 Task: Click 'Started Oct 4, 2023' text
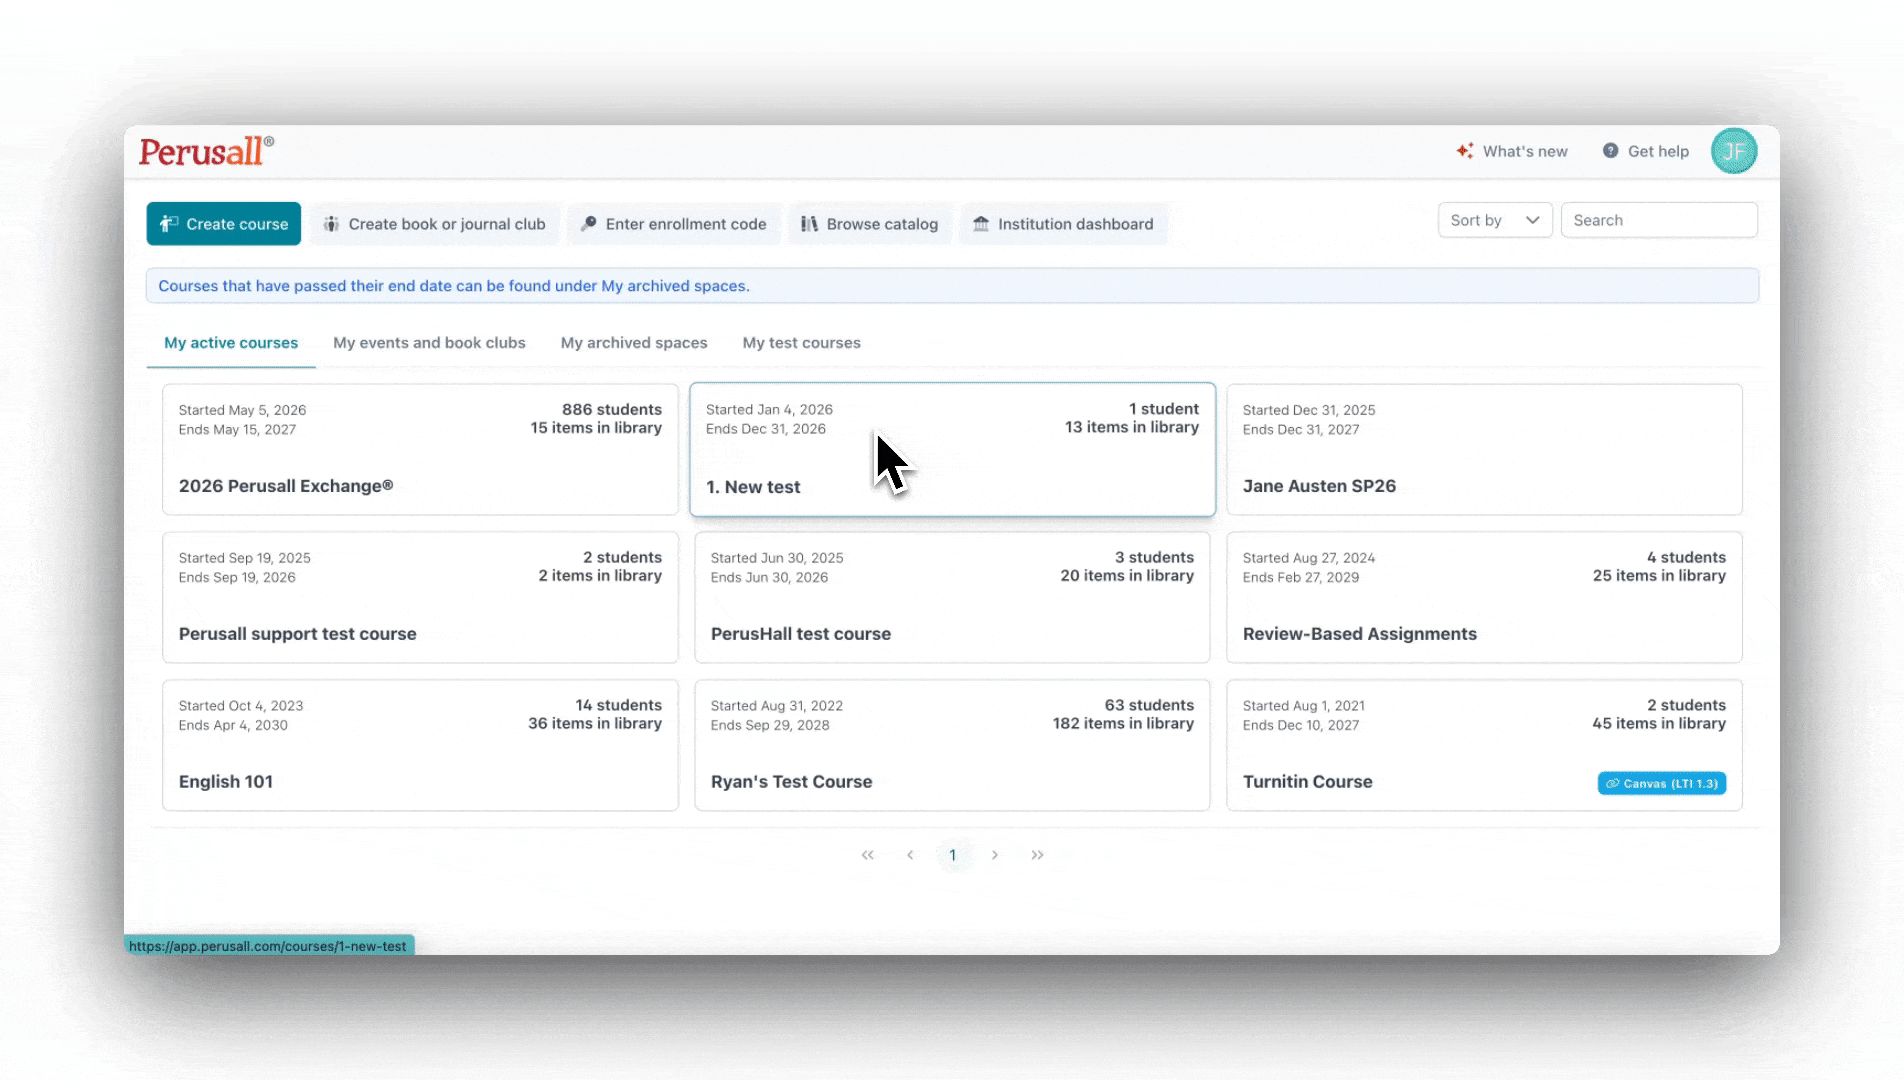tap(241, 705)
